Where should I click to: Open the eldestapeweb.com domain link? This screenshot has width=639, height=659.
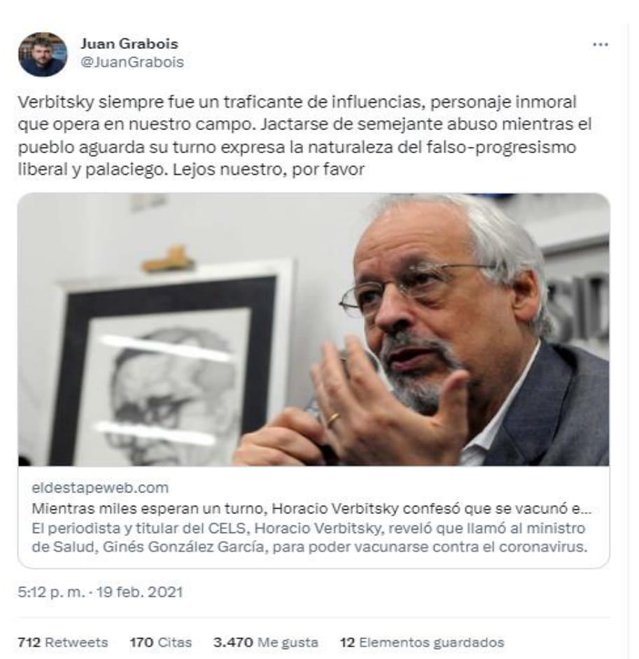100,488
